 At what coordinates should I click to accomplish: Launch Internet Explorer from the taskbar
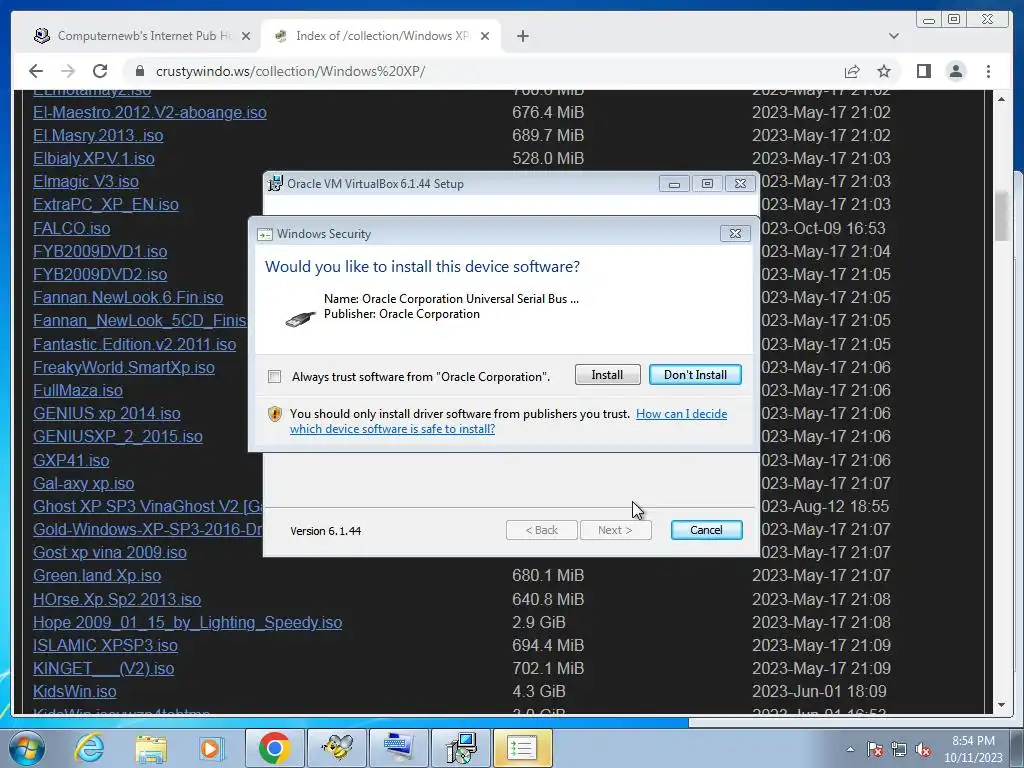click(x=89, y=748)
